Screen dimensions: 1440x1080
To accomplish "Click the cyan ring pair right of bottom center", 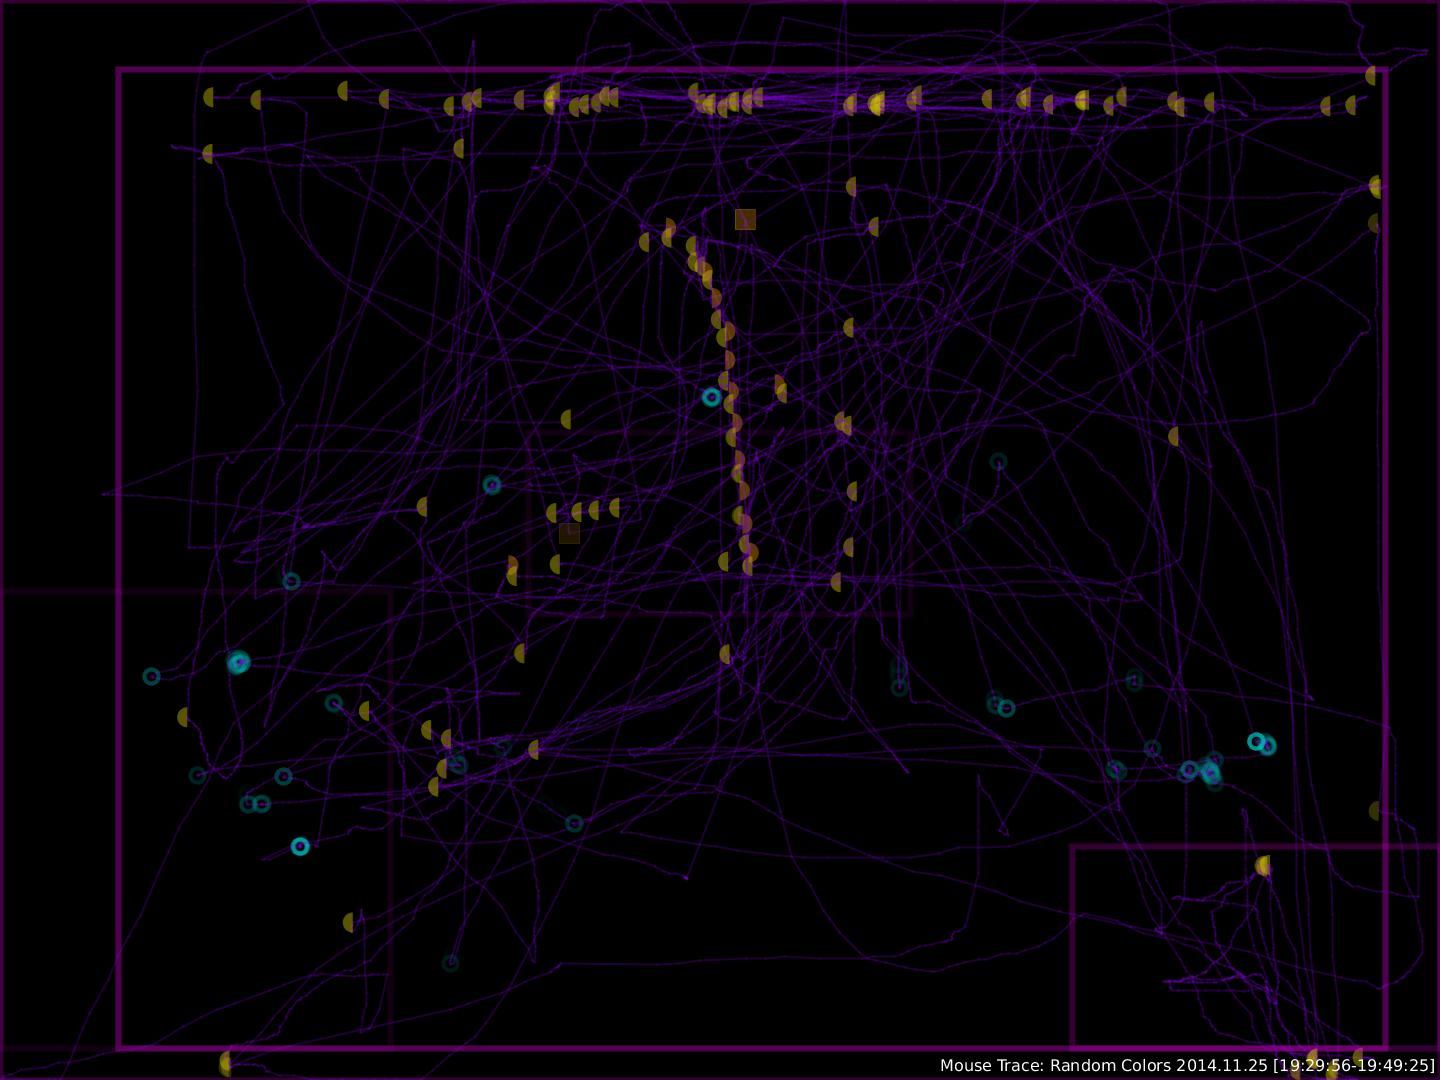I will [1001, 705].
